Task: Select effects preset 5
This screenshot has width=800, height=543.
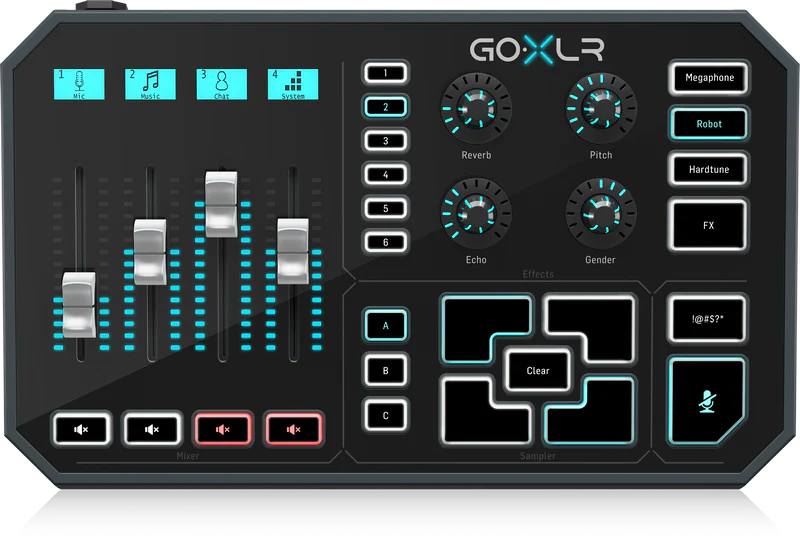Action: pos(386,208)
